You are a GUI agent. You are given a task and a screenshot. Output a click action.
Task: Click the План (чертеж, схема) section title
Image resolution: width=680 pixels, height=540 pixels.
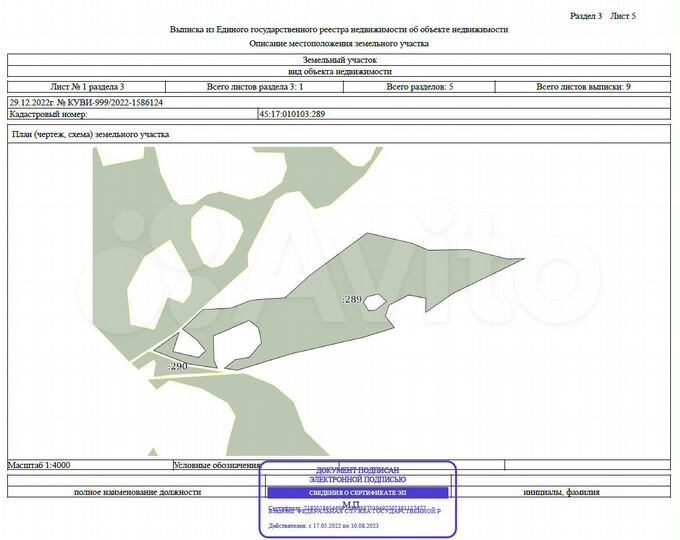[x=91, y=134]
